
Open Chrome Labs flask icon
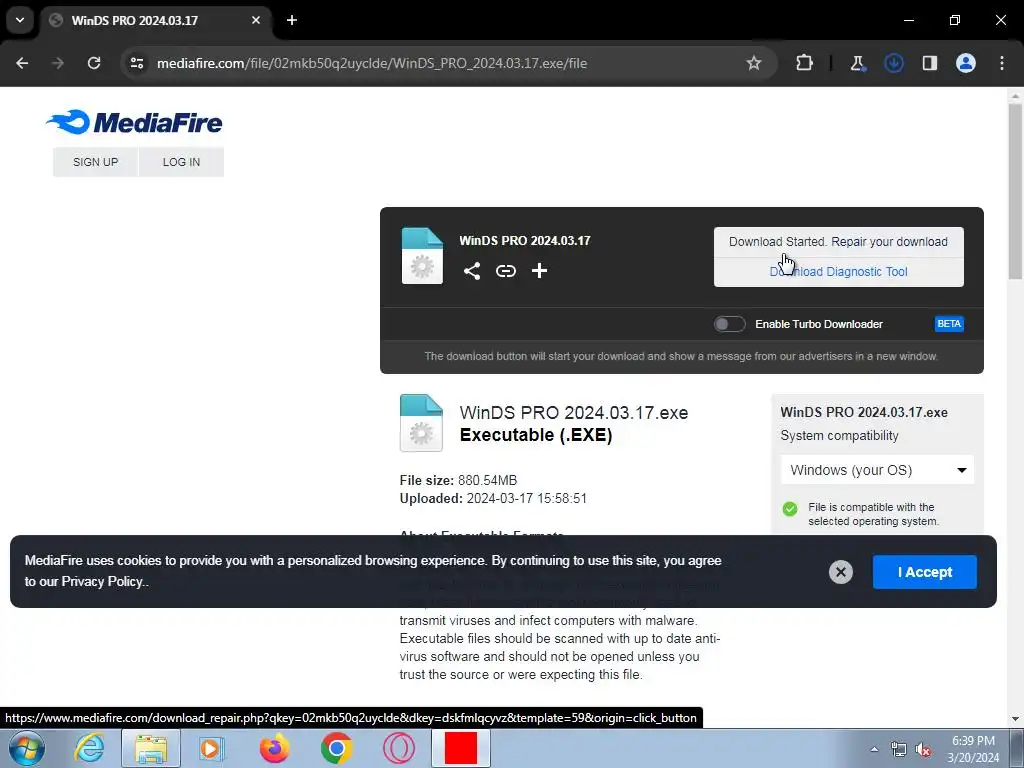click(x=857, y=63)
